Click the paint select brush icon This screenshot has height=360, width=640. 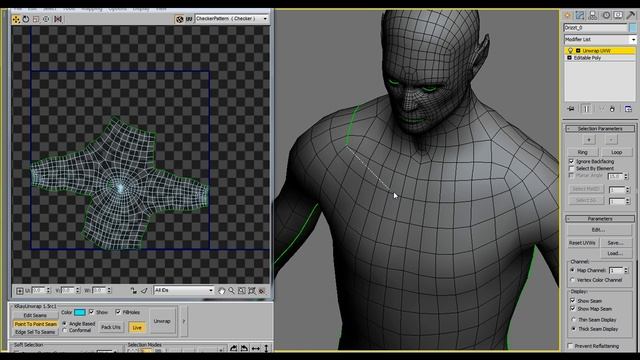click(x=144, y=291)
